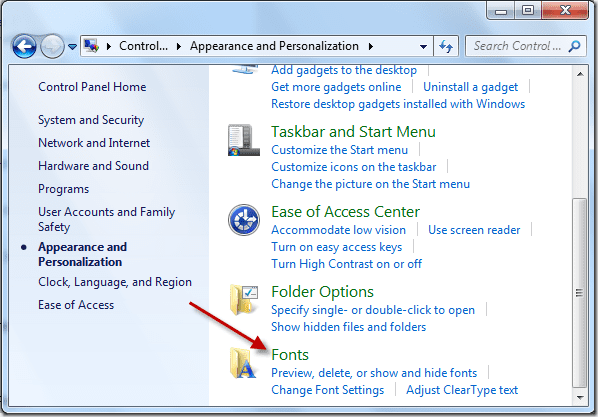Click Show hidden files and folders
This screenshot has width=598, height=417.
349,327
